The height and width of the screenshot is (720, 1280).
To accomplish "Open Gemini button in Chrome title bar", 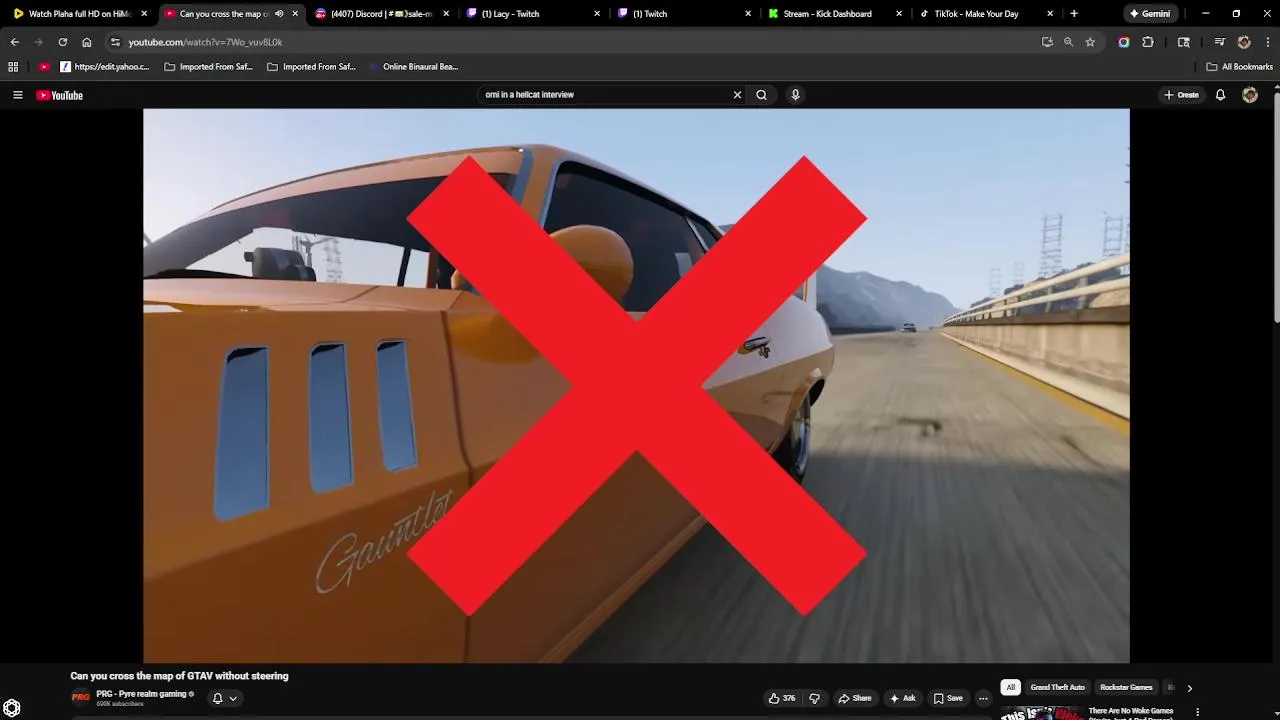I will pyautogui.click(x=1149, y=14).
